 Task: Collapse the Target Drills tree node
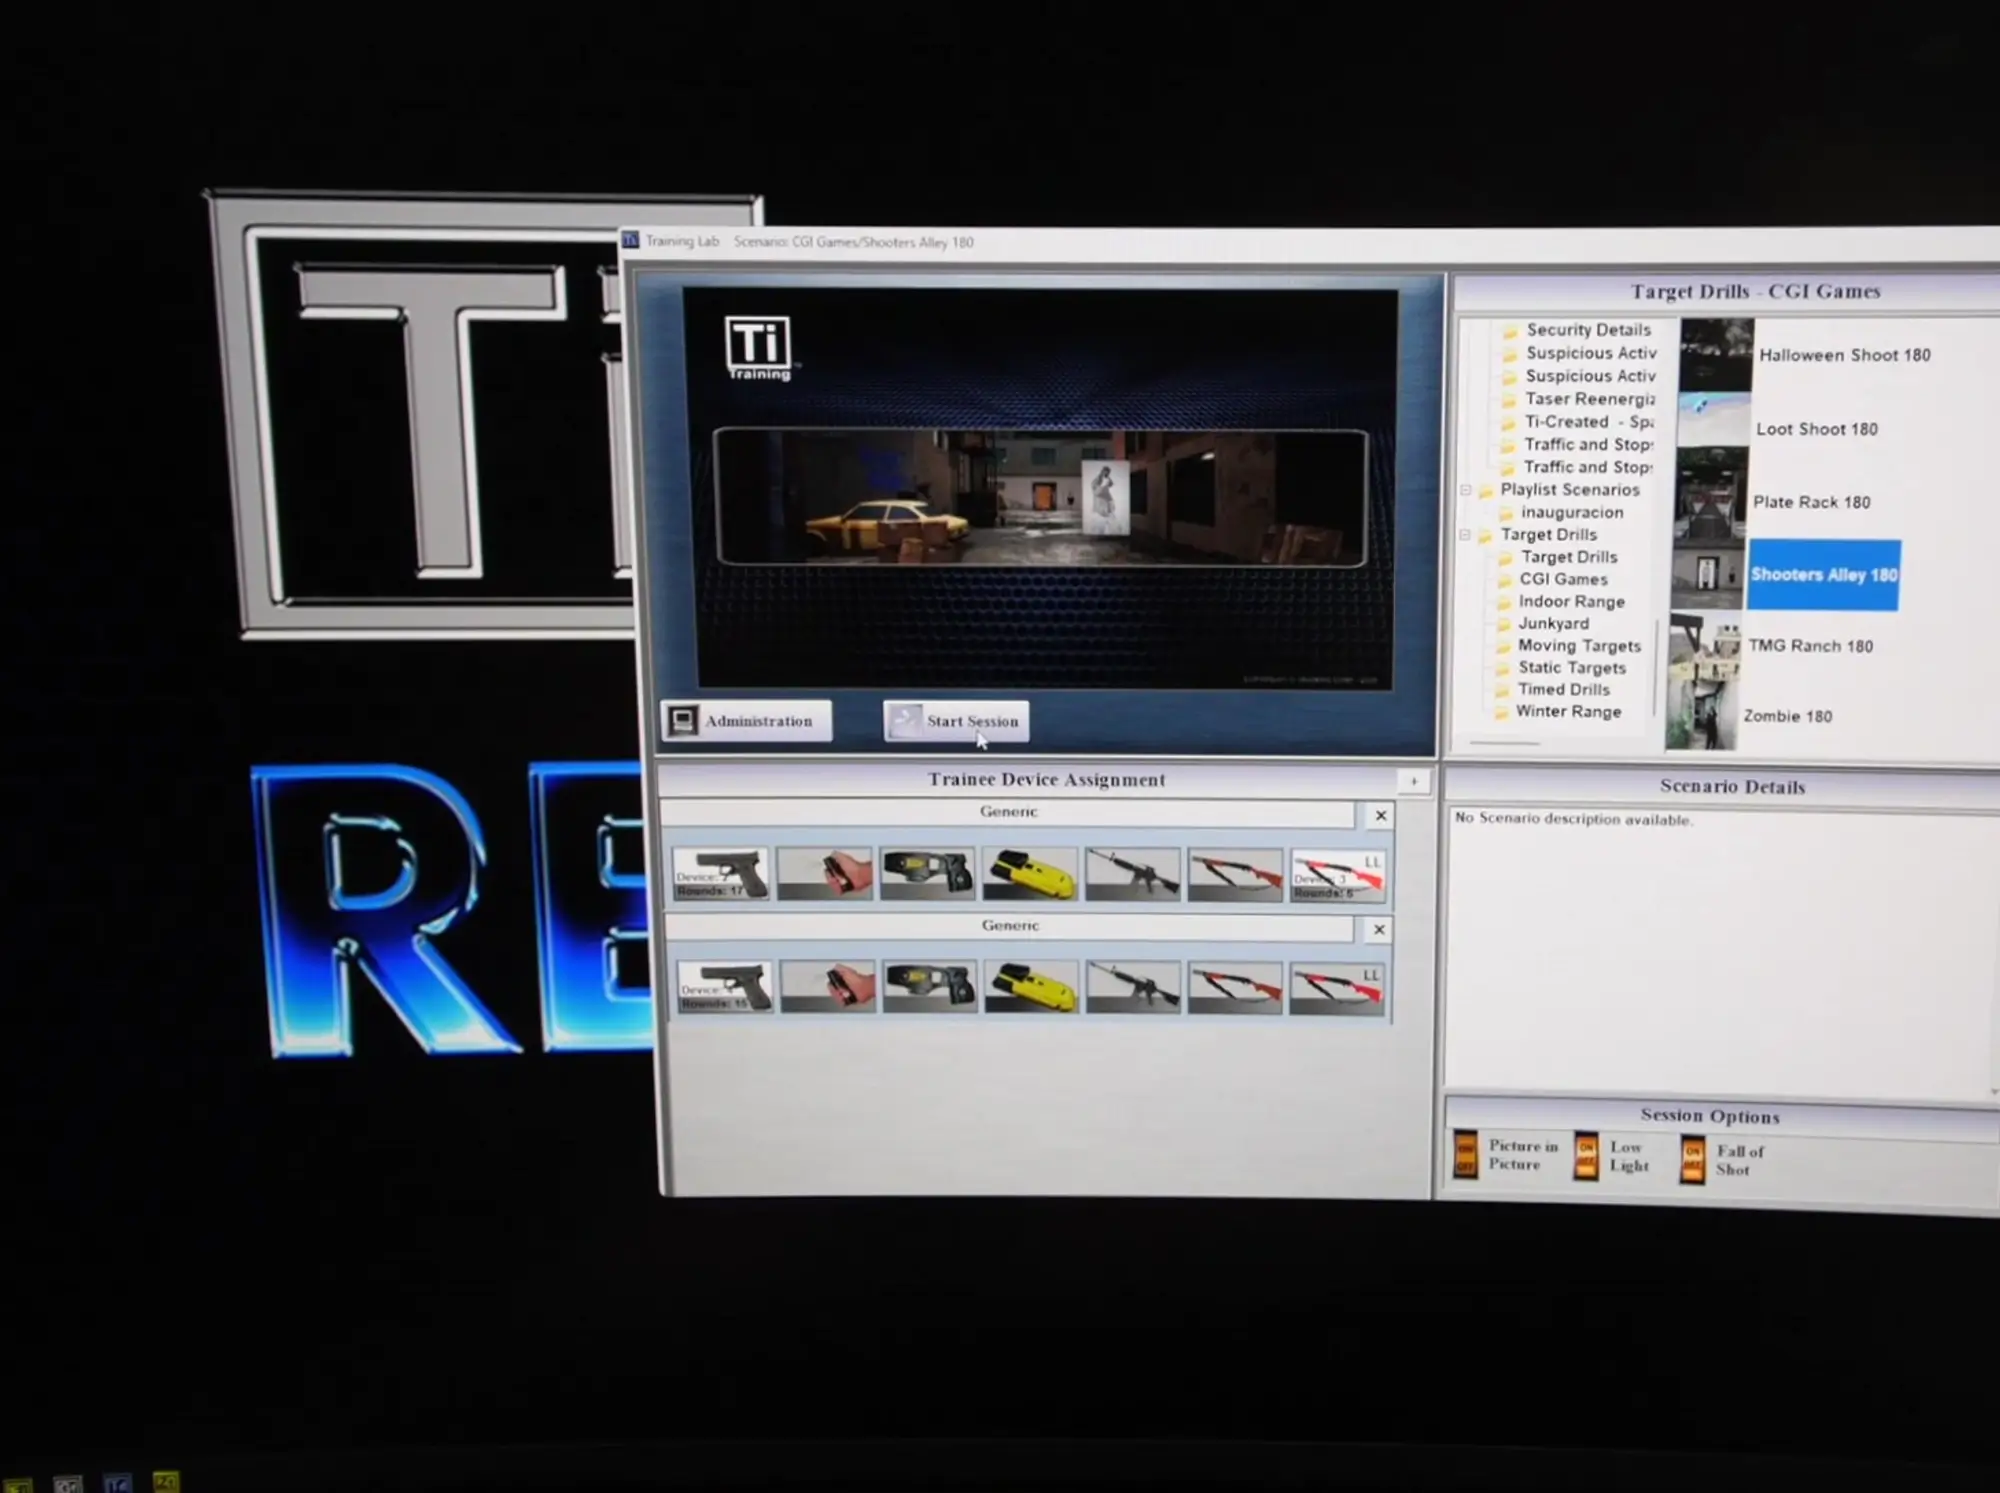1465,535
